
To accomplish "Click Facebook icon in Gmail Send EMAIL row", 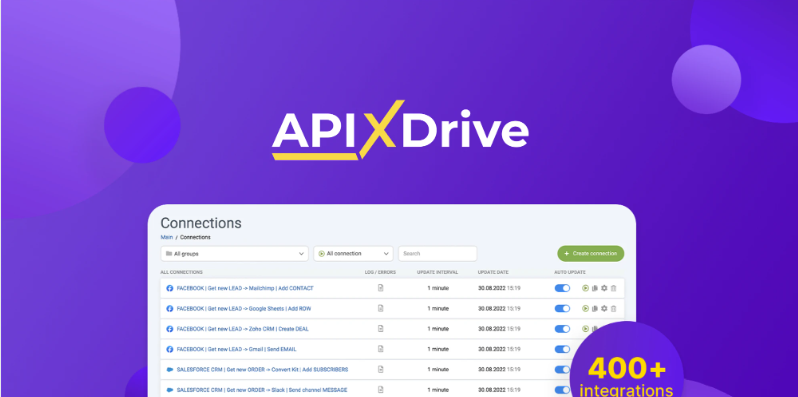I will coord(170,349).
